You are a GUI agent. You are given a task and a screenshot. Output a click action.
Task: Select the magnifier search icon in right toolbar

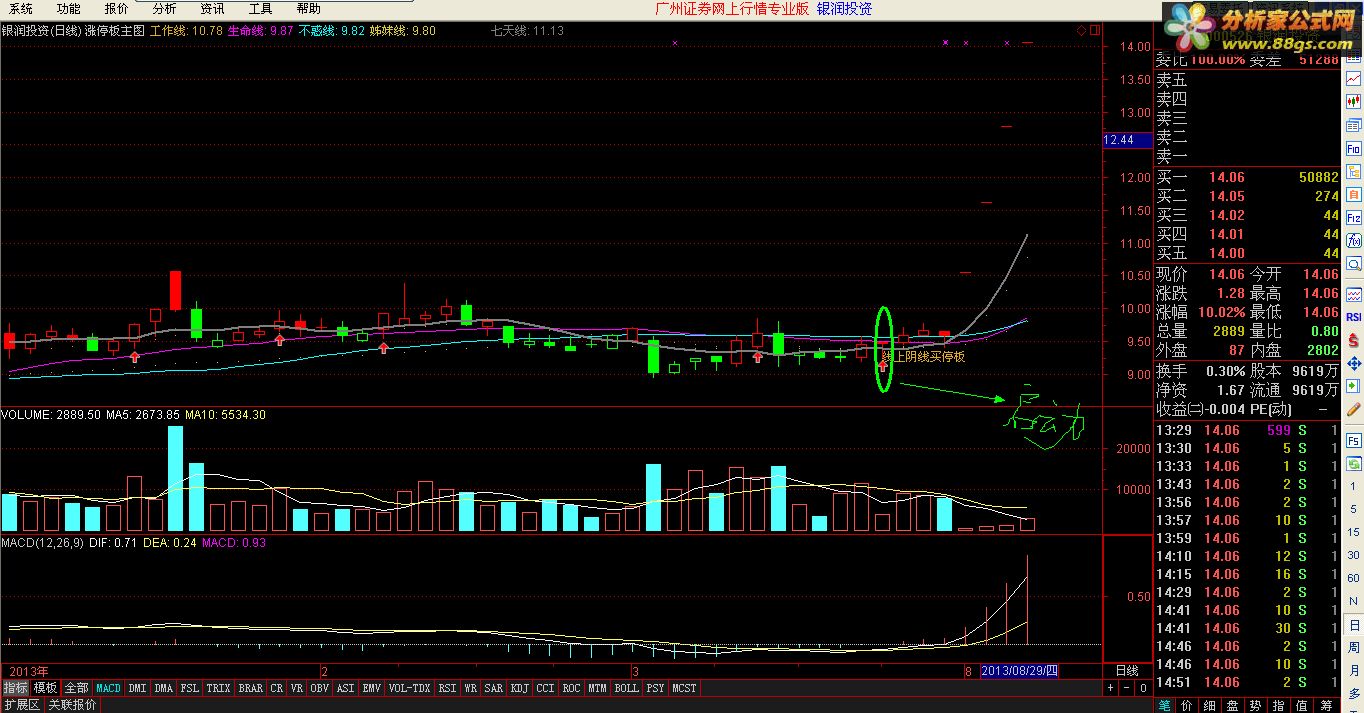[x=1354, y=264]
